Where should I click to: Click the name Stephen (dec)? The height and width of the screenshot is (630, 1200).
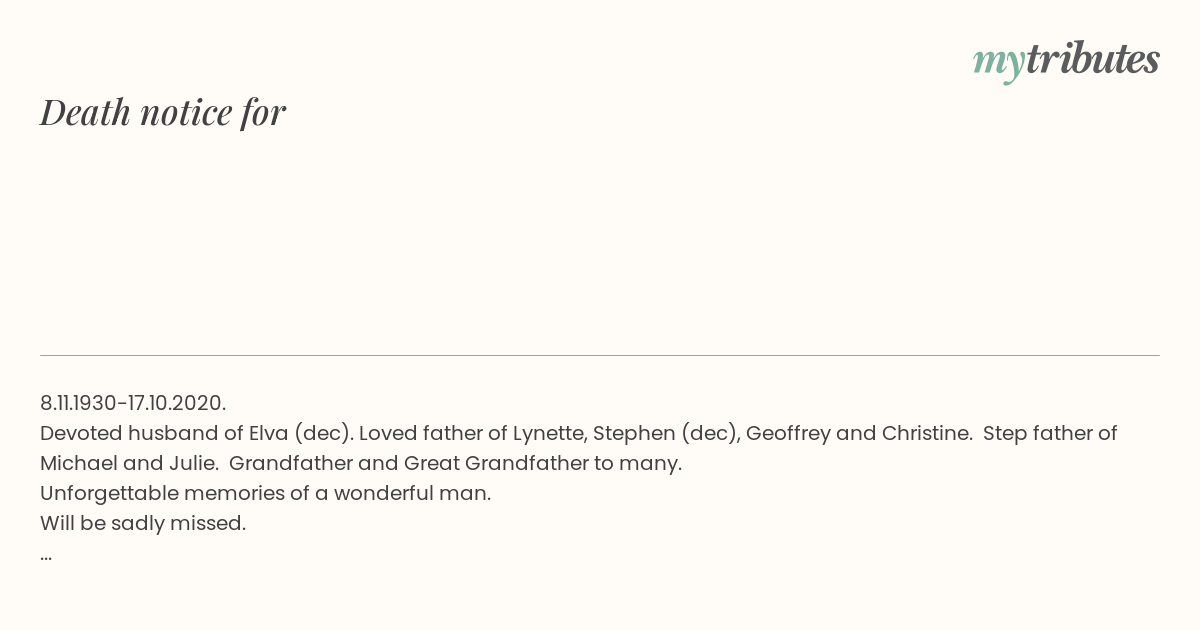coord(666,434)
